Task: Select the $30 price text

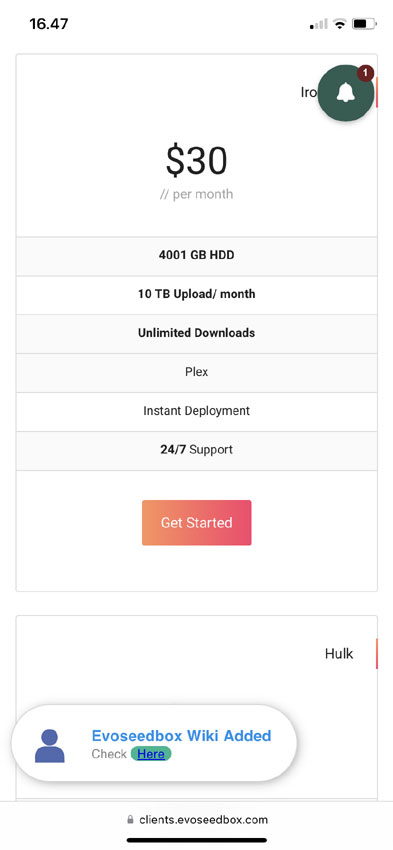Action: point(196,161)
